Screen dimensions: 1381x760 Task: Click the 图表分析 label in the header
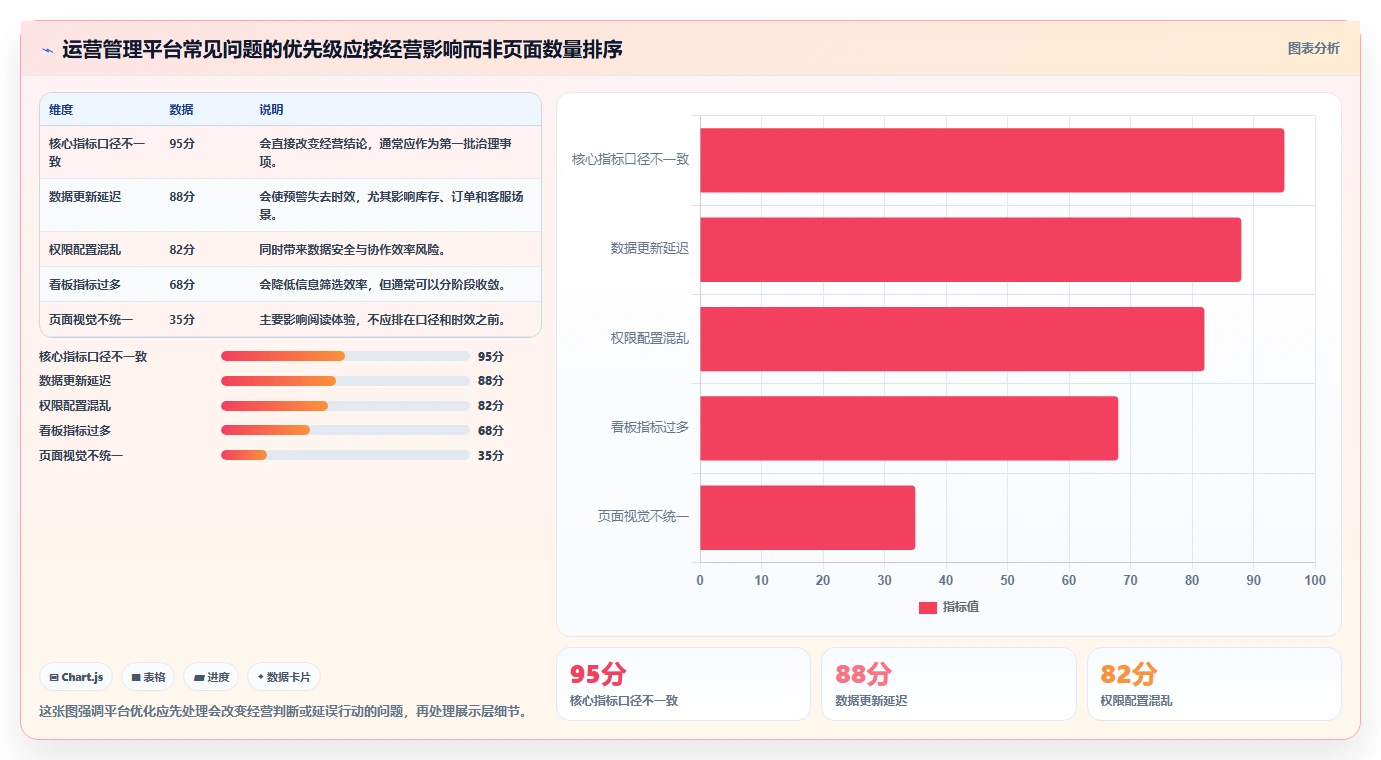pyautogui.click(x=1313, y=49)
